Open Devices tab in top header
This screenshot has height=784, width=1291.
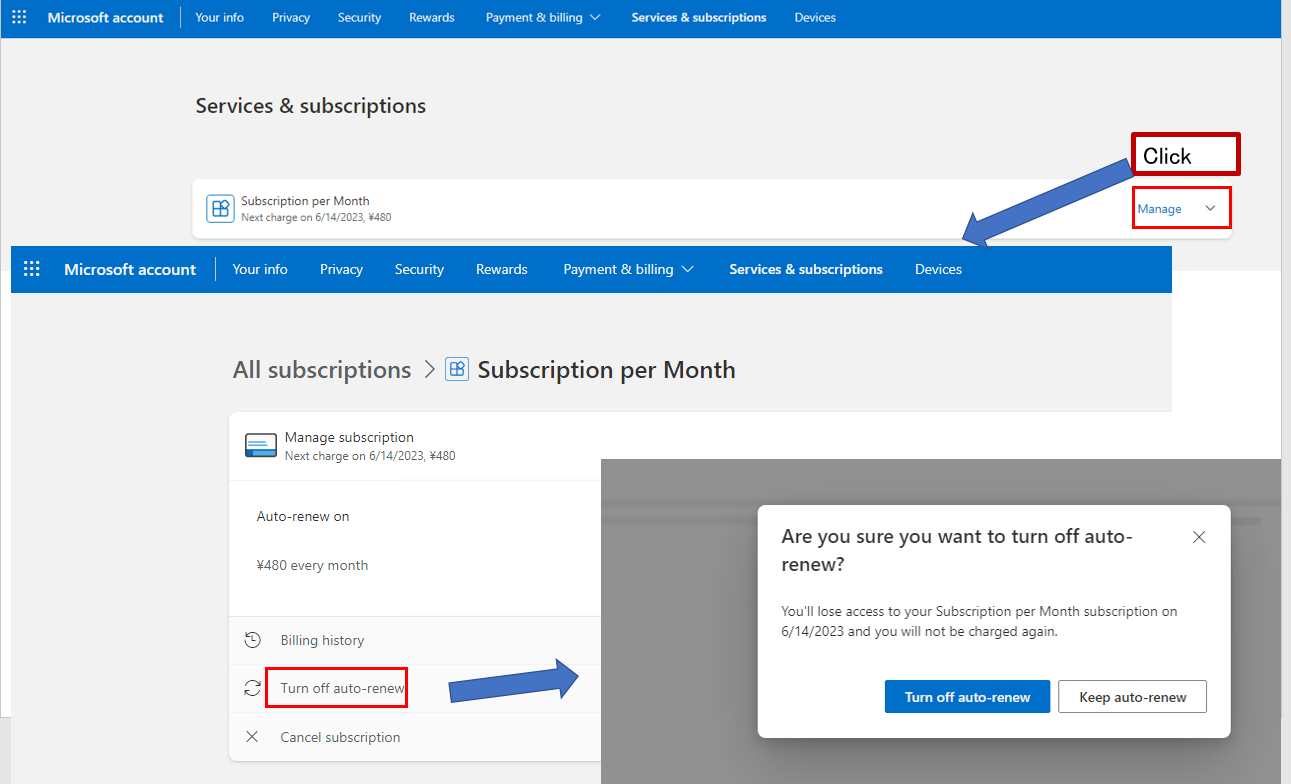[815, 18]
